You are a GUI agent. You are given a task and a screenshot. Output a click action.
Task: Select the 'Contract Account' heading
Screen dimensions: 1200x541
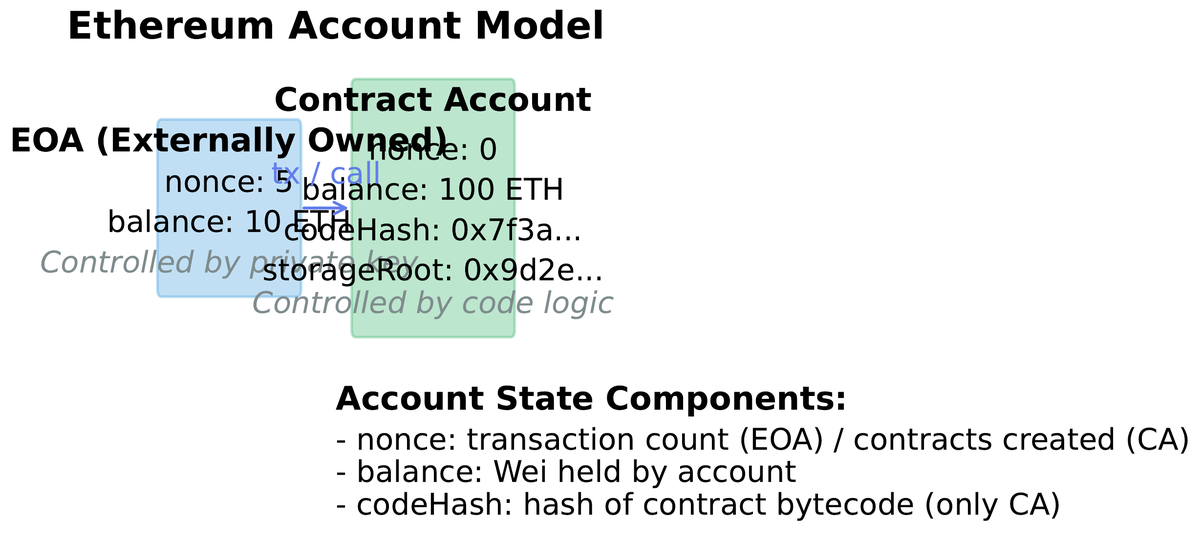point(432,100)
